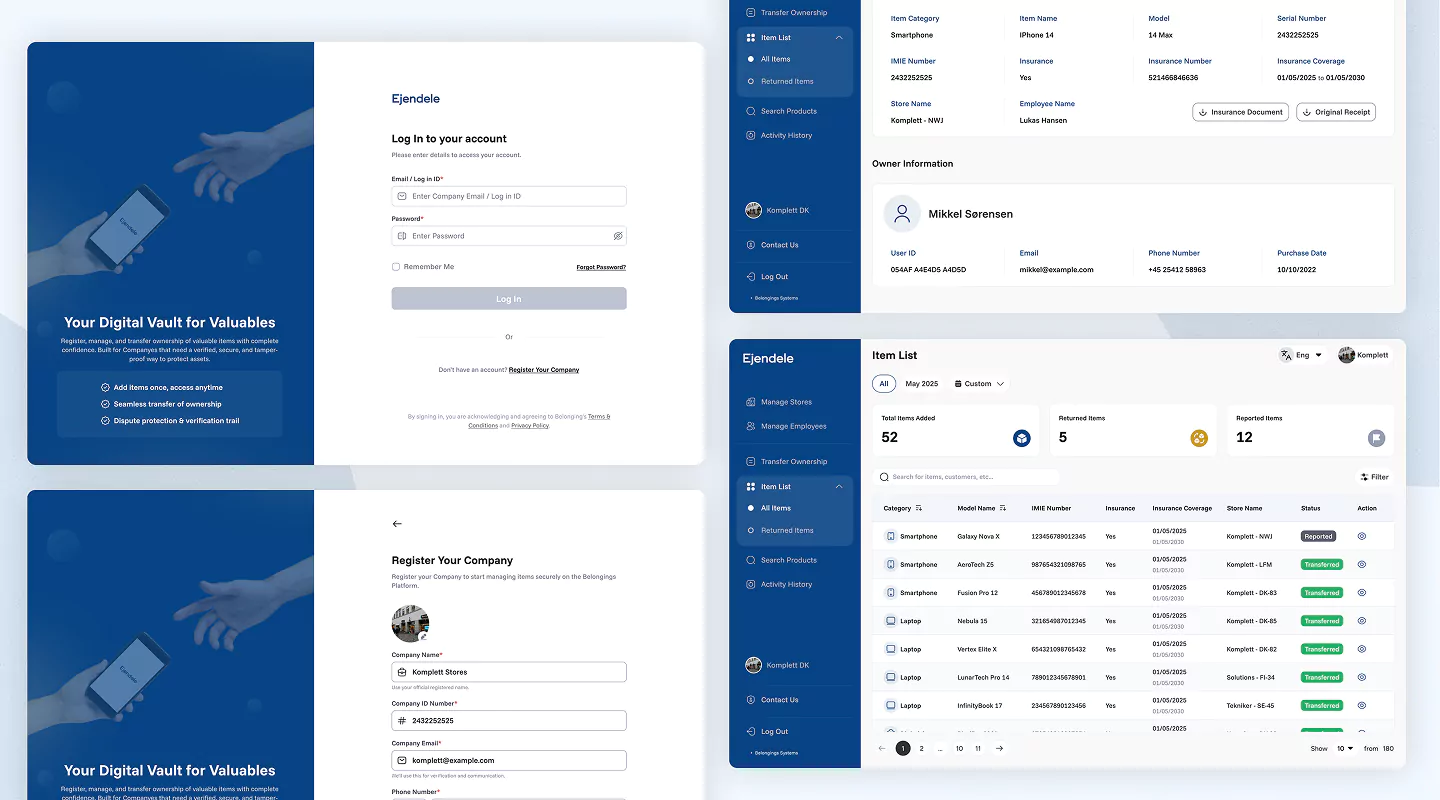Click the Category column sort icon
The height and width of the screenshot is (800, 1440).
click(919, 508)
